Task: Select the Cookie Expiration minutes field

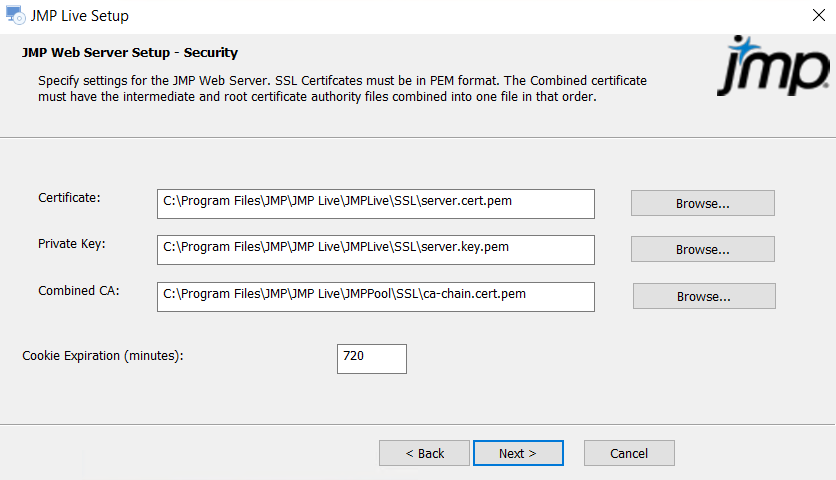Action: tap(372, 359)
